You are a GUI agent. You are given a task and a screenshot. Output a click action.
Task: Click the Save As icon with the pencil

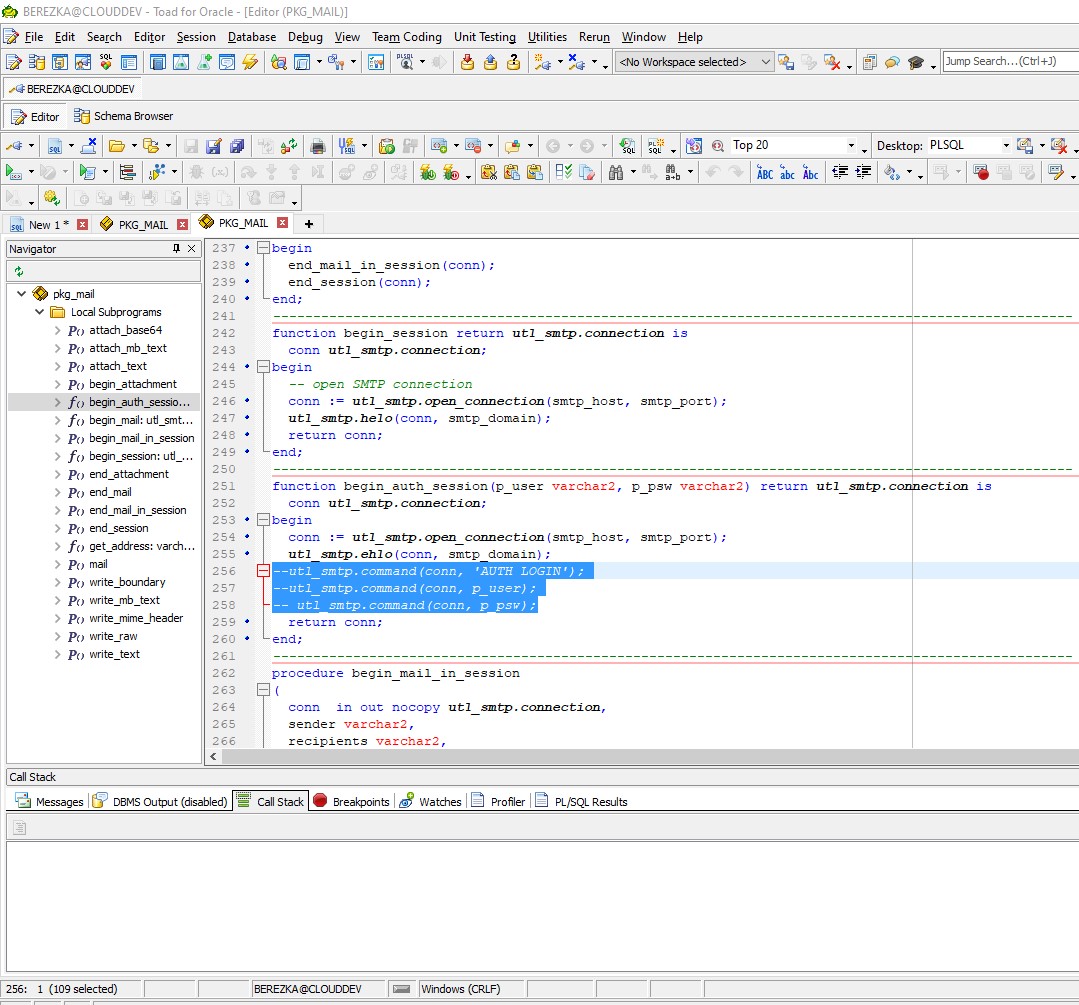coord(214,146)
